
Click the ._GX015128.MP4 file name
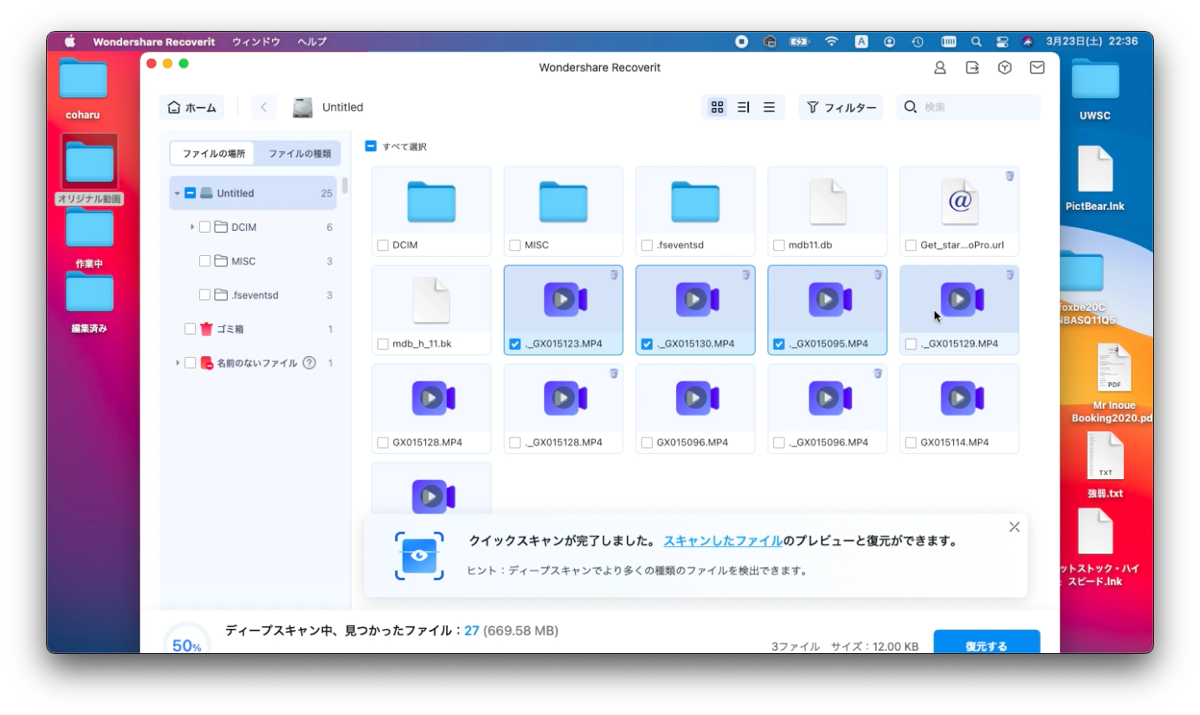(565, 442)
